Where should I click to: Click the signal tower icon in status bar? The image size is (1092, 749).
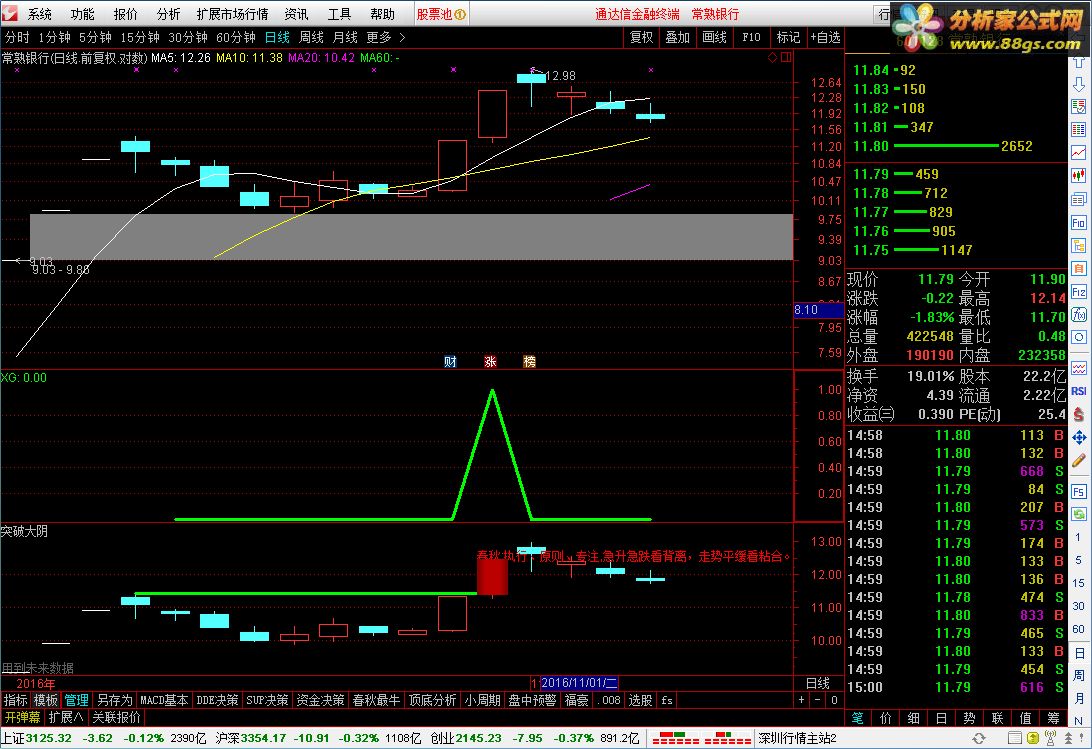pyautogui.click(x=1051, y=738)
